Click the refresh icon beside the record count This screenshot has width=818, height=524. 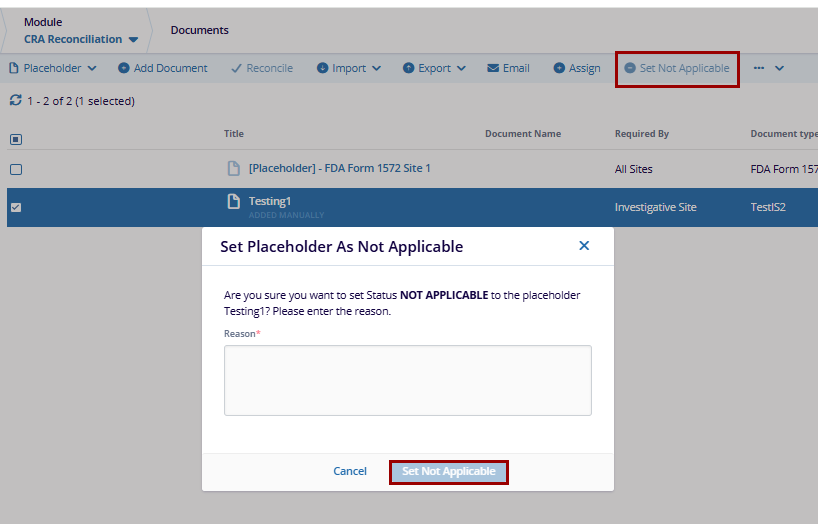[15, 101]
